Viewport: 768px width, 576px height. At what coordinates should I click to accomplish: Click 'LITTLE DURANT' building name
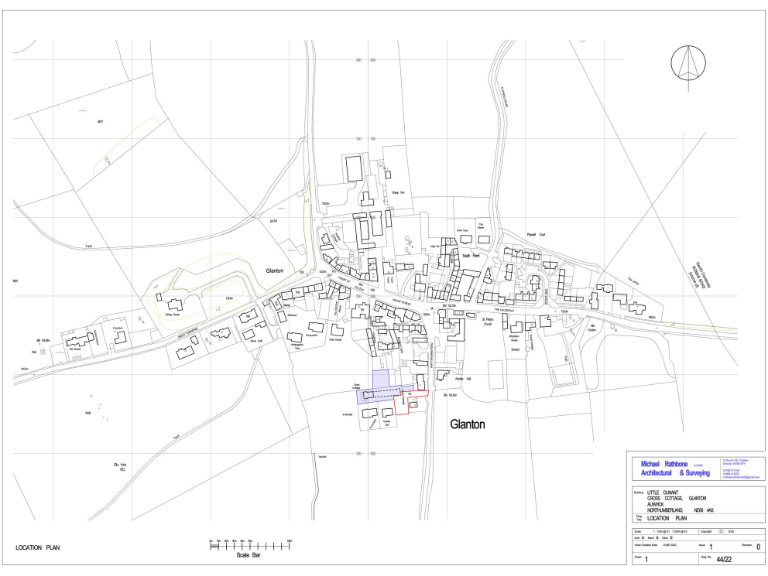(663, 493)
